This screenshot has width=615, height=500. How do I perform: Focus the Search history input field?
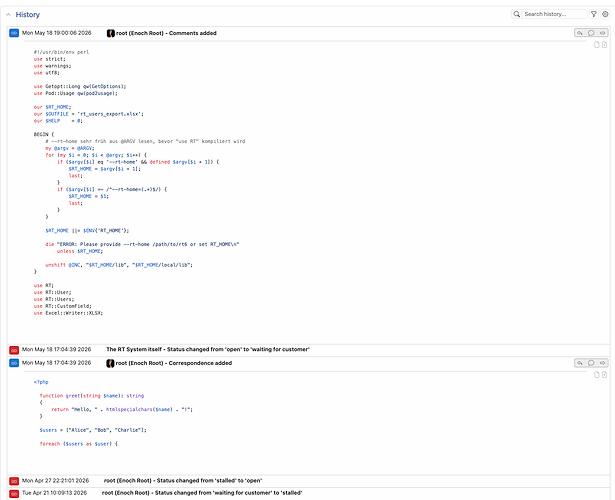[554, 14]
